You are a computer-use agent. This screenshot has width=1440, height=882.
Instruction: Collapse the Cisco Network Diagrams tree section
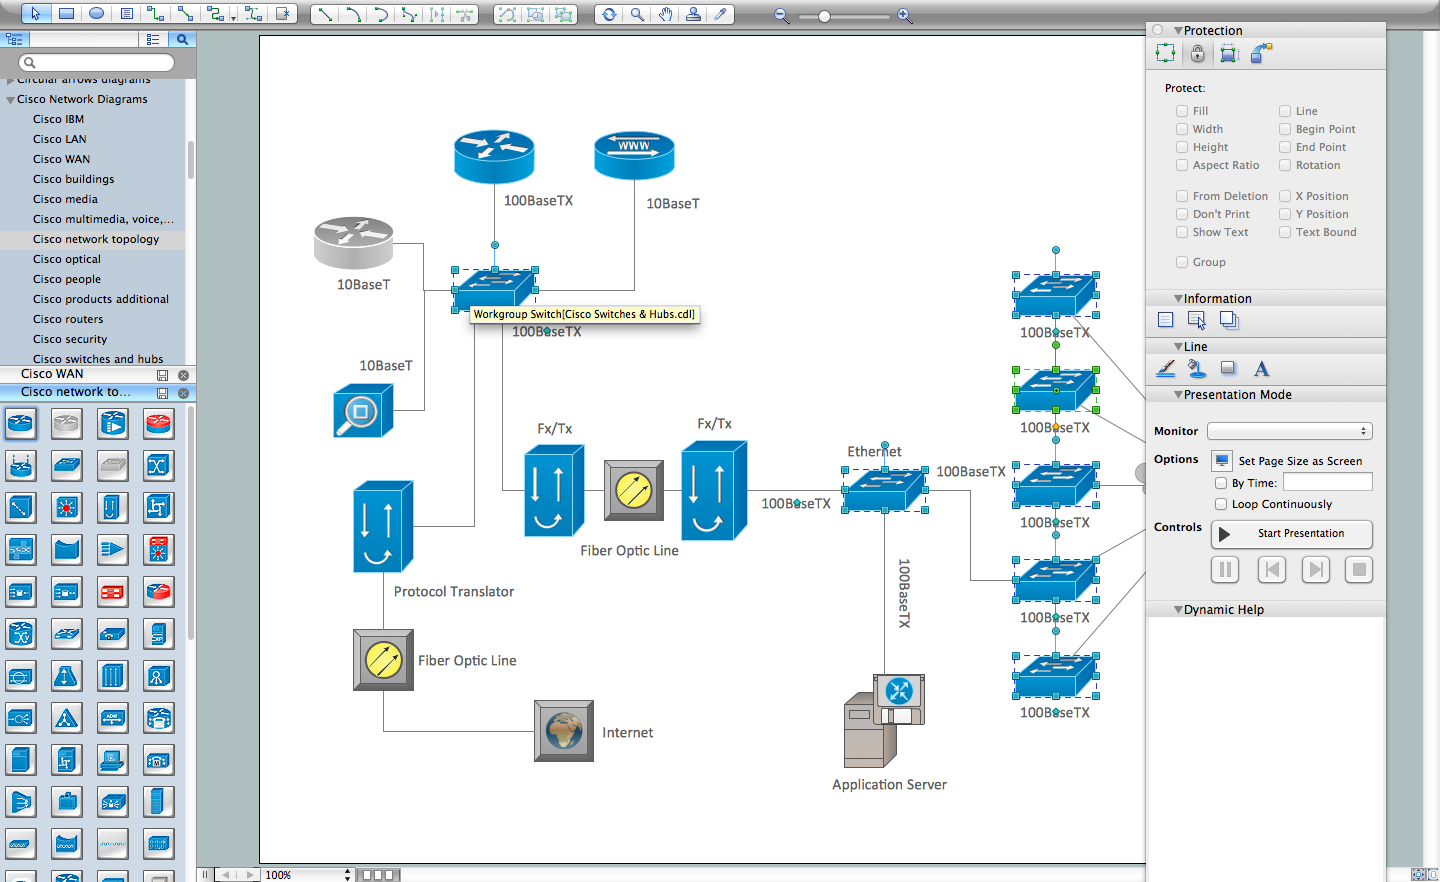click(x=9, y=99)
